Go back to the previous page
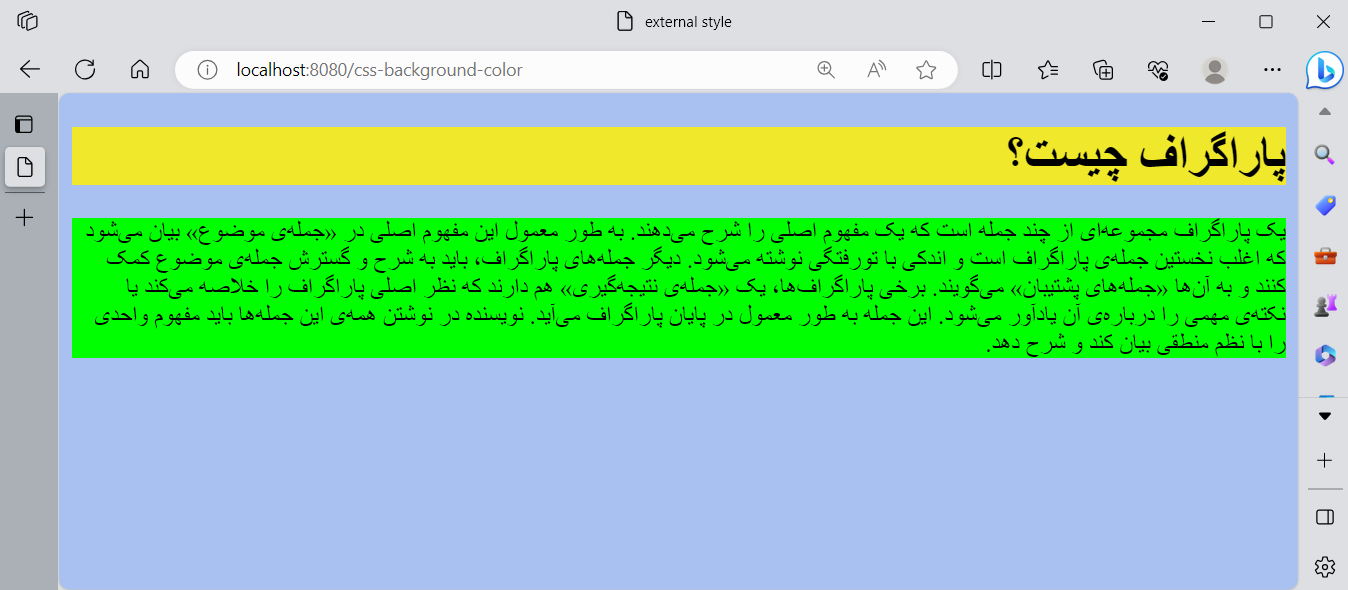Image resolution: width=1348 pixels, height=590 pixels. [x=30, y=70]
